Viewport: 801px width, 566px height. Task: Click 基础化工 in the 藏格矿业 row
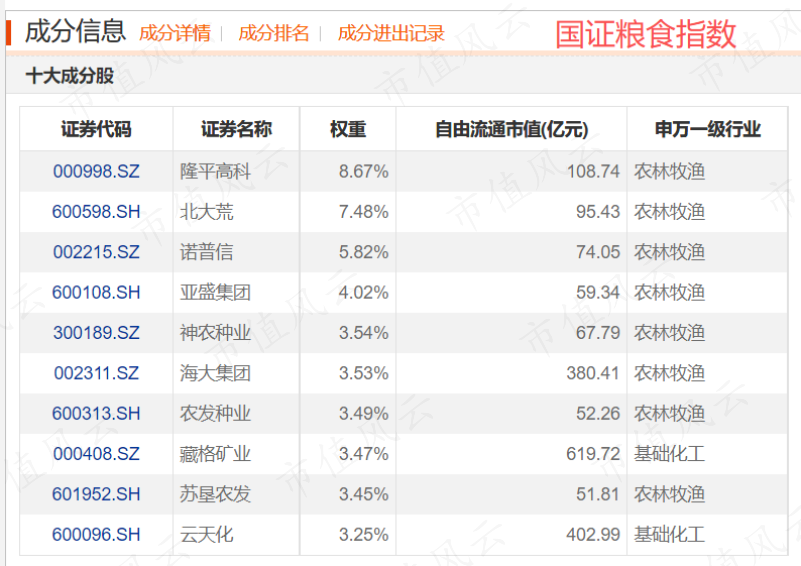point(669,454)
